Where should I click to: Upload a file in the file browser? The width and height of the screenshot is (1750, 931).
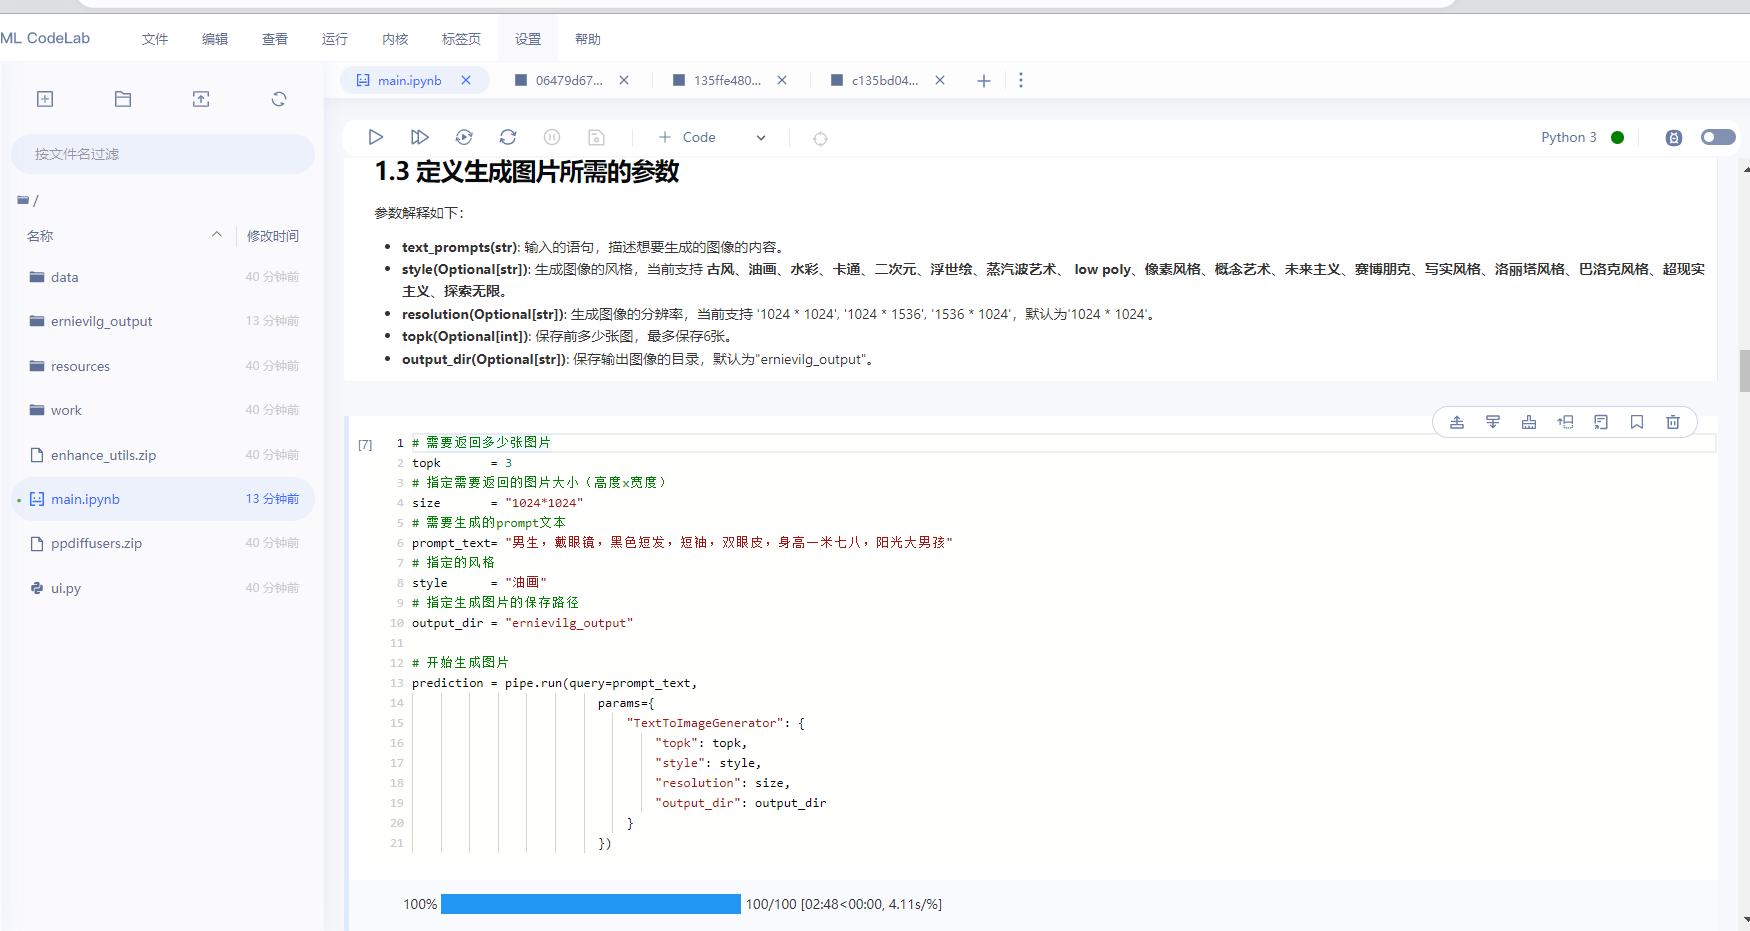click(x=201, y=99)
